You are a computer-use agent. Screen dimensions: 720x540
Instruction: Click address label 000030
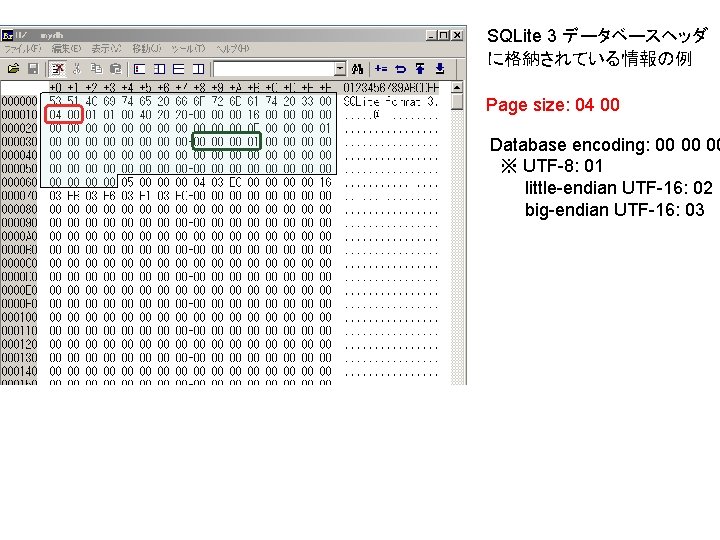click(x=19, y=141)
